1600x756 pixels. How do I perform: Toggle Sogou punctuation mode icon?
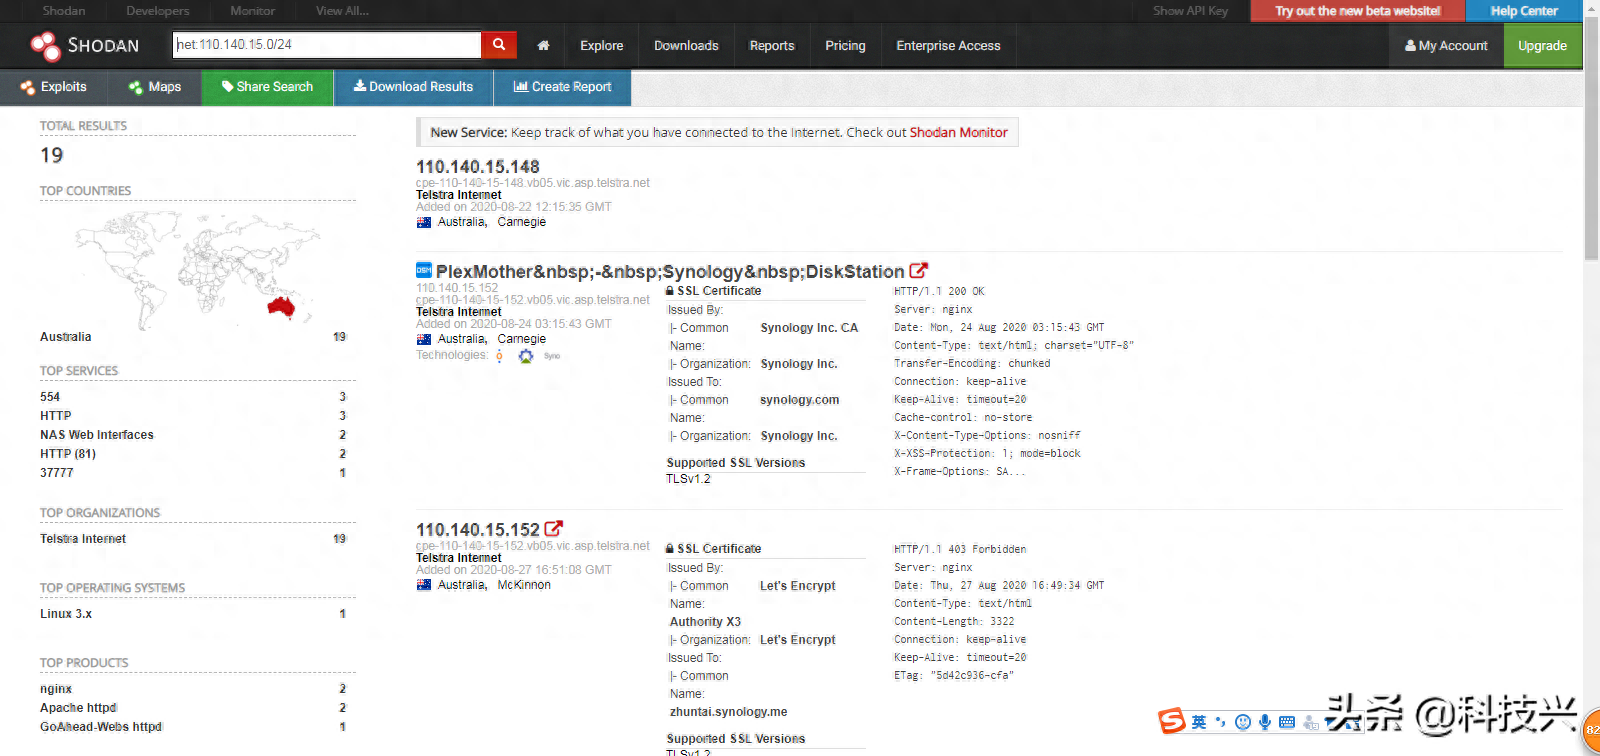pyautogui.click(x=1220, y=722)
